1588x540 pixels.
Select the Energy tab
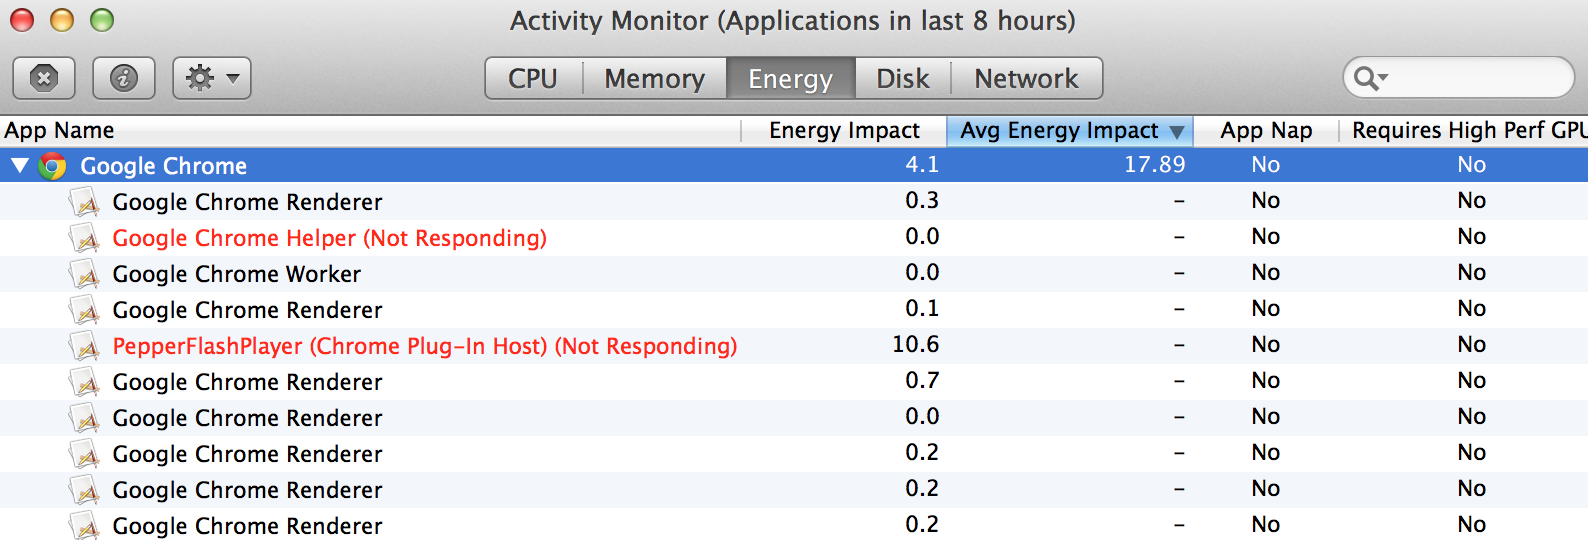click(791, 78)
